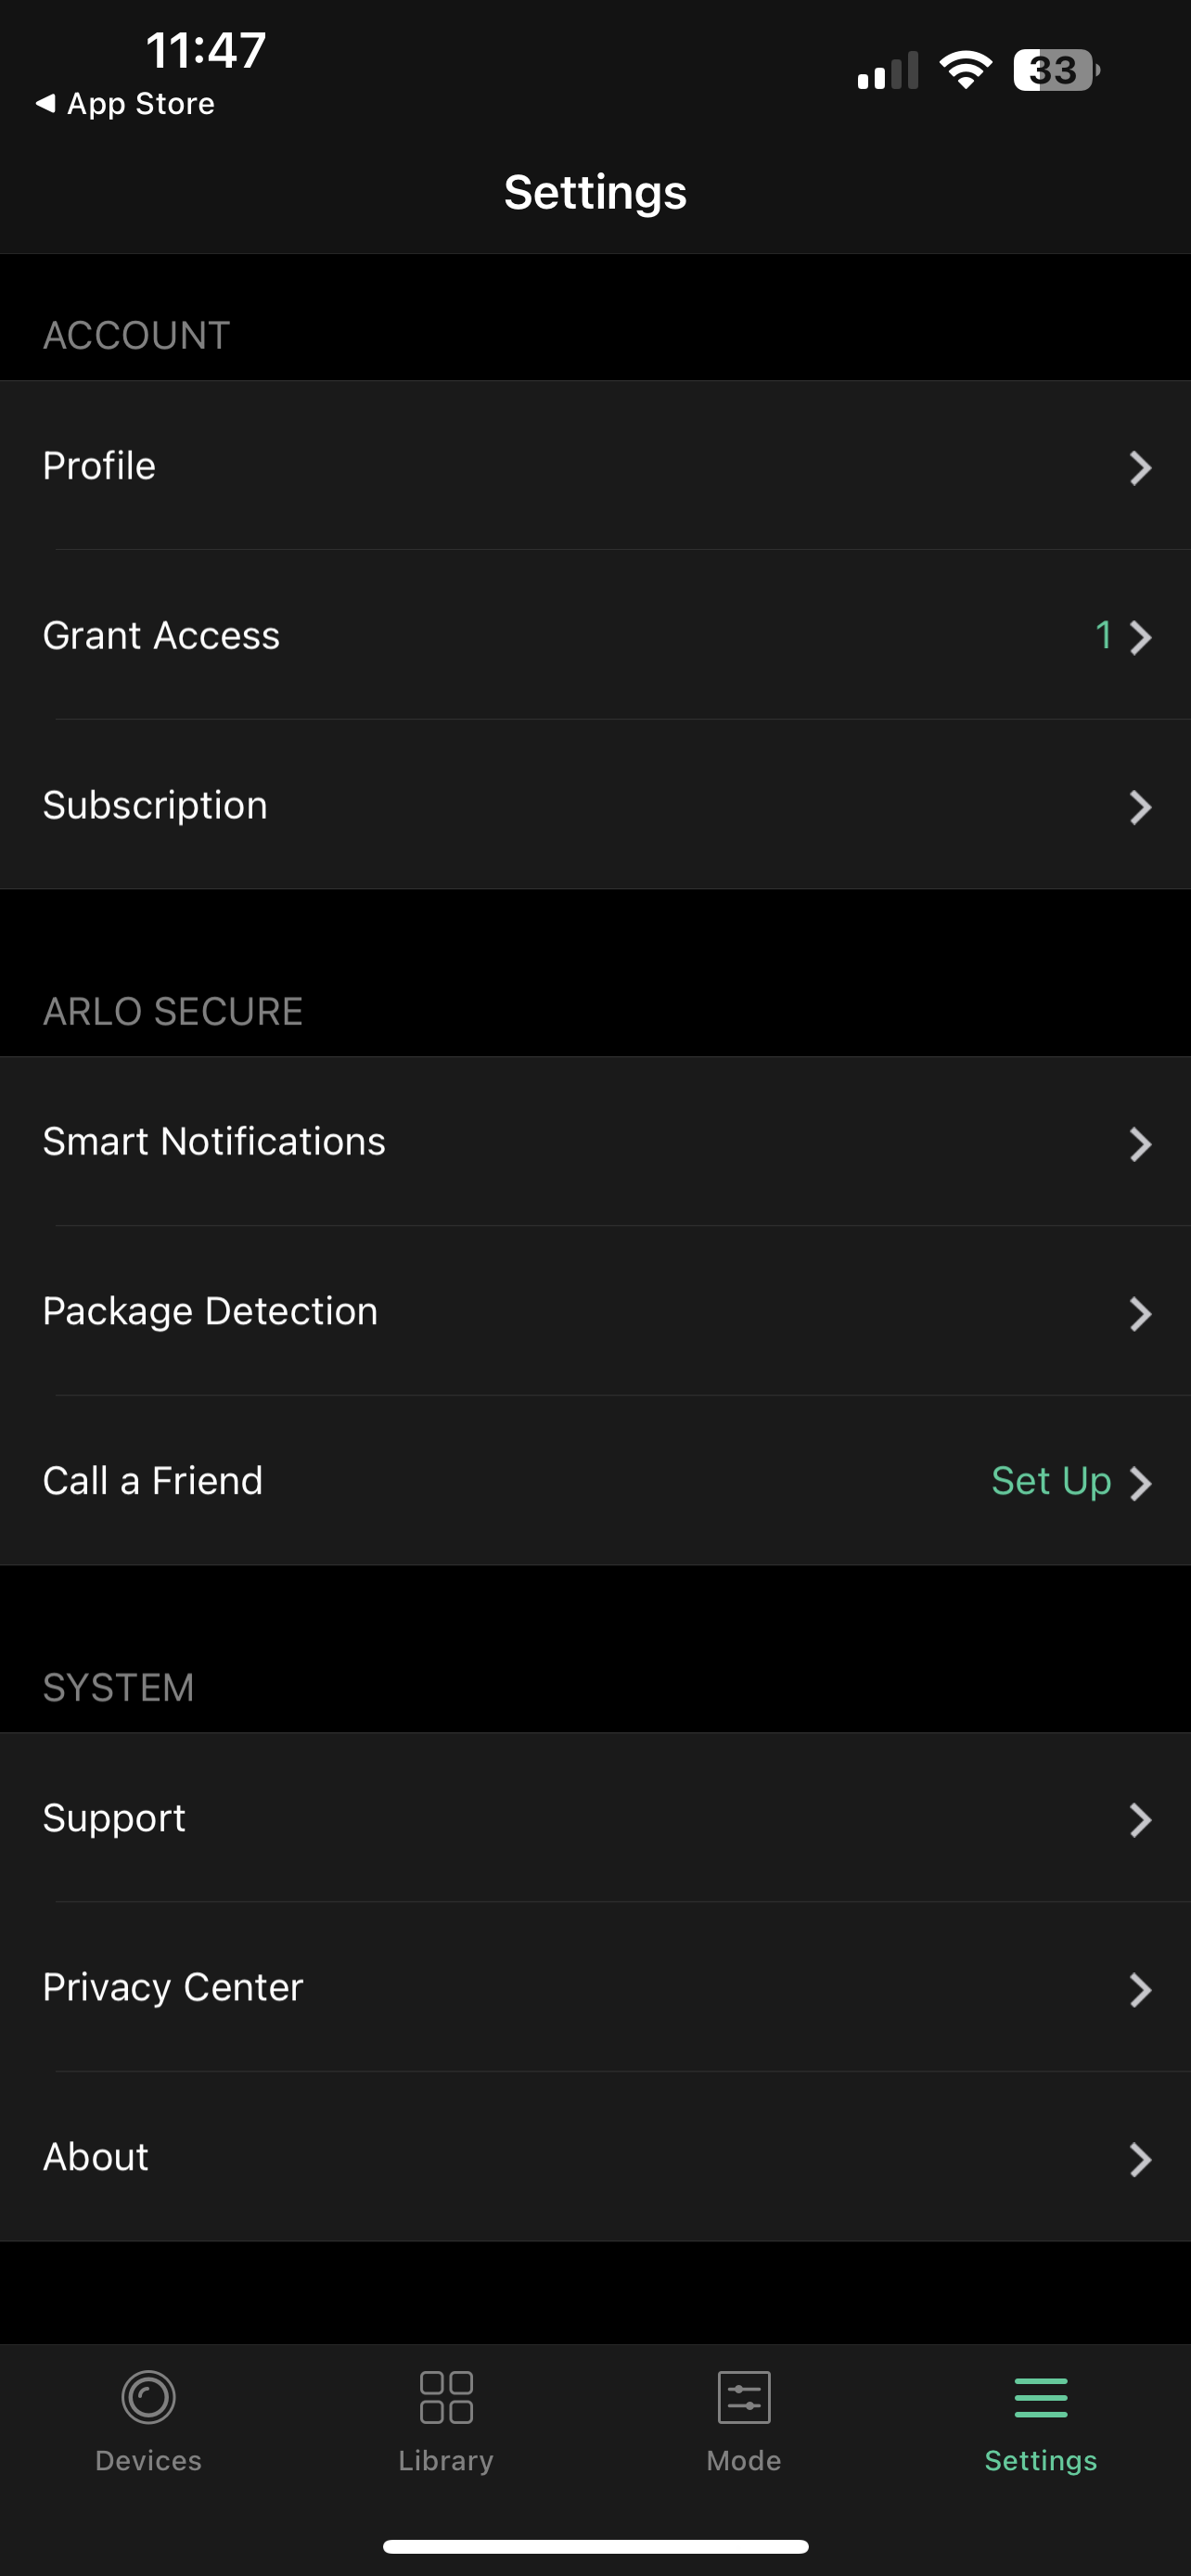This screenshot has height=2576, width=1191.
Task: Tap the back arrow to App Store
Action: point(45,103)
